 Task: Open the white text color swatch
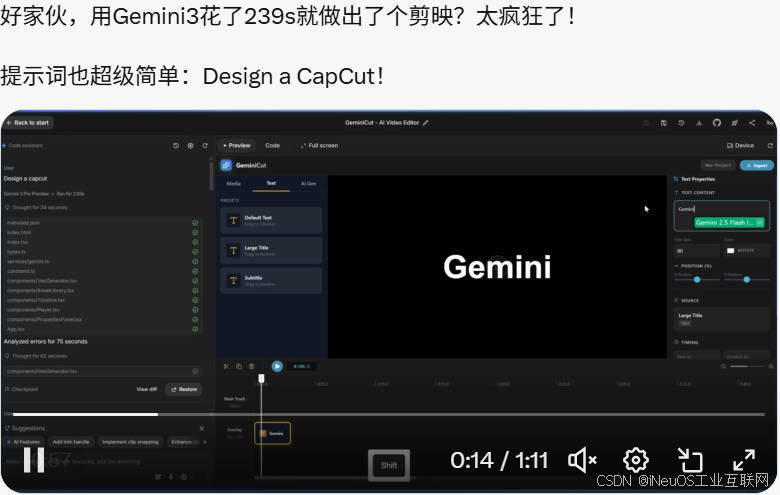pos(730,250)
